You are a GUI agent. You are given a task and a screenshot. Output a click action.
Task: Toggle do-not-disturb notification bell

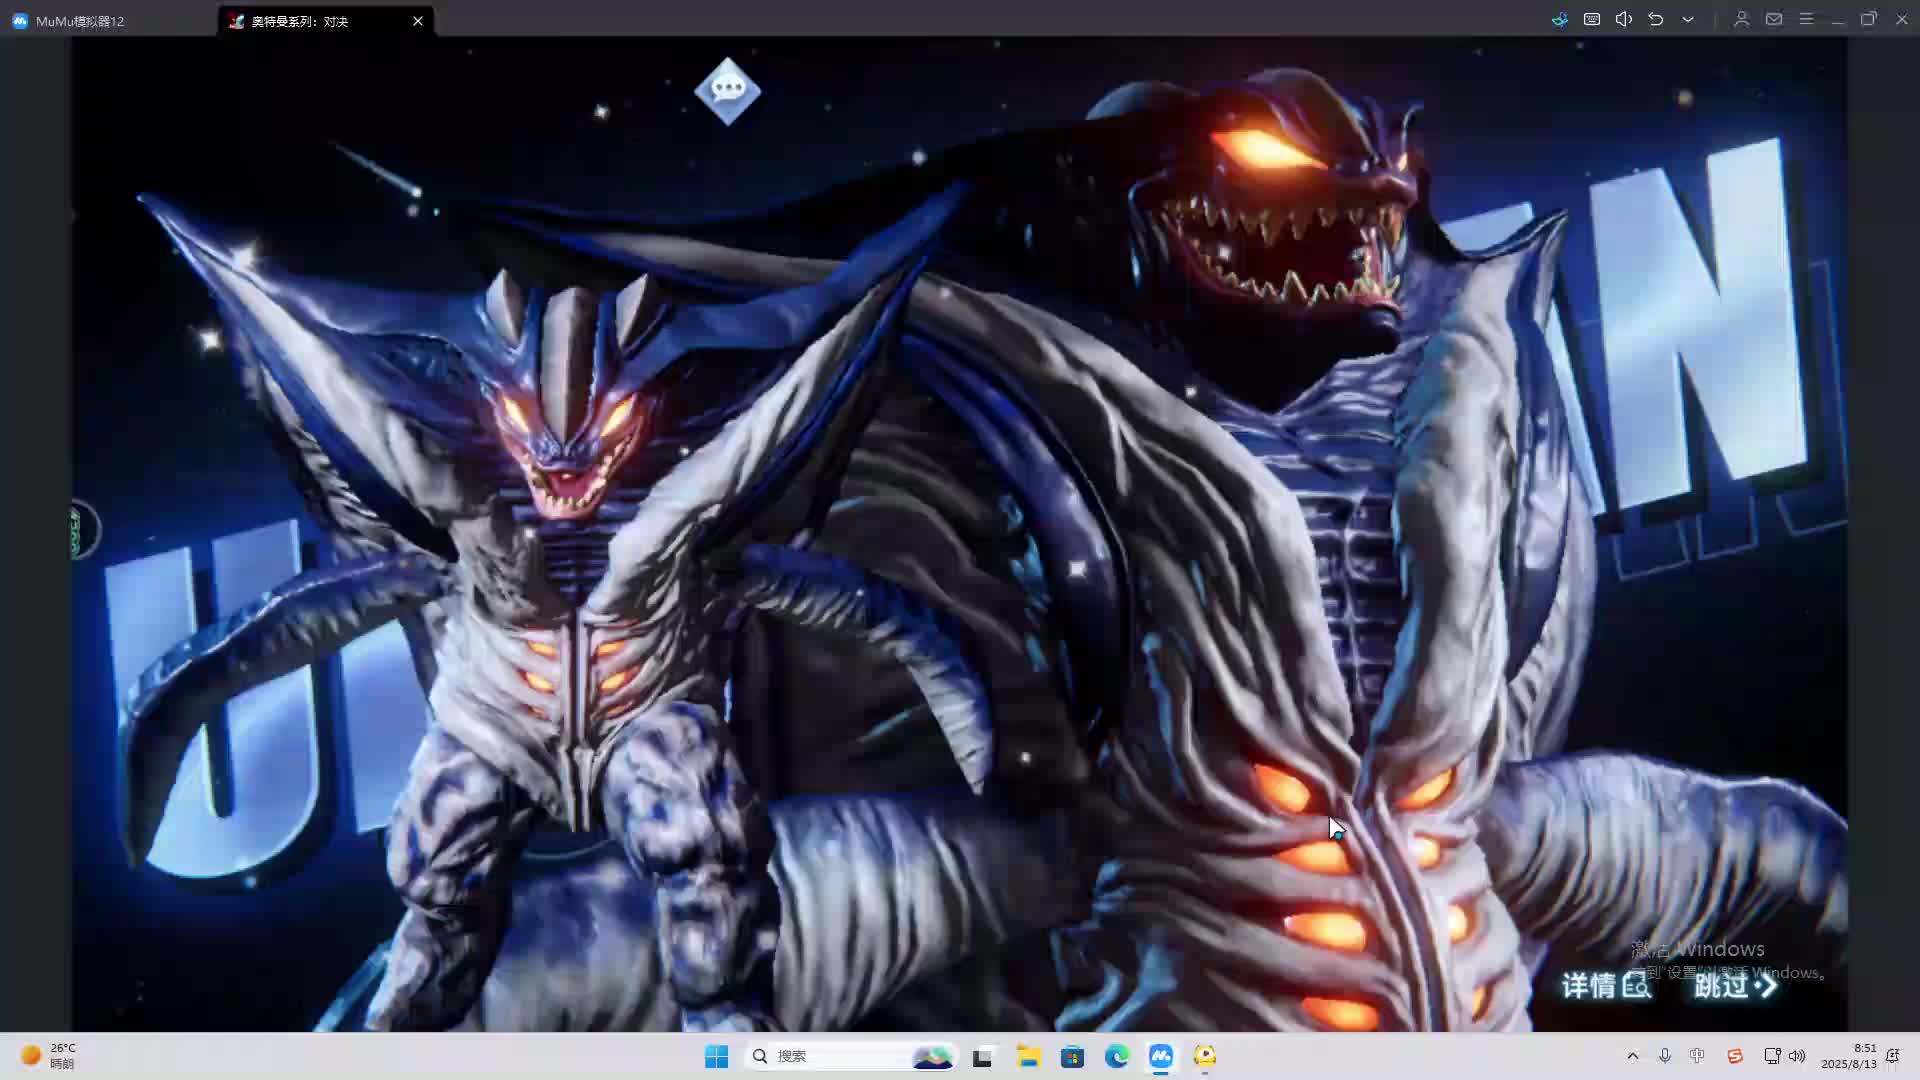(x=1892, y=1056)
